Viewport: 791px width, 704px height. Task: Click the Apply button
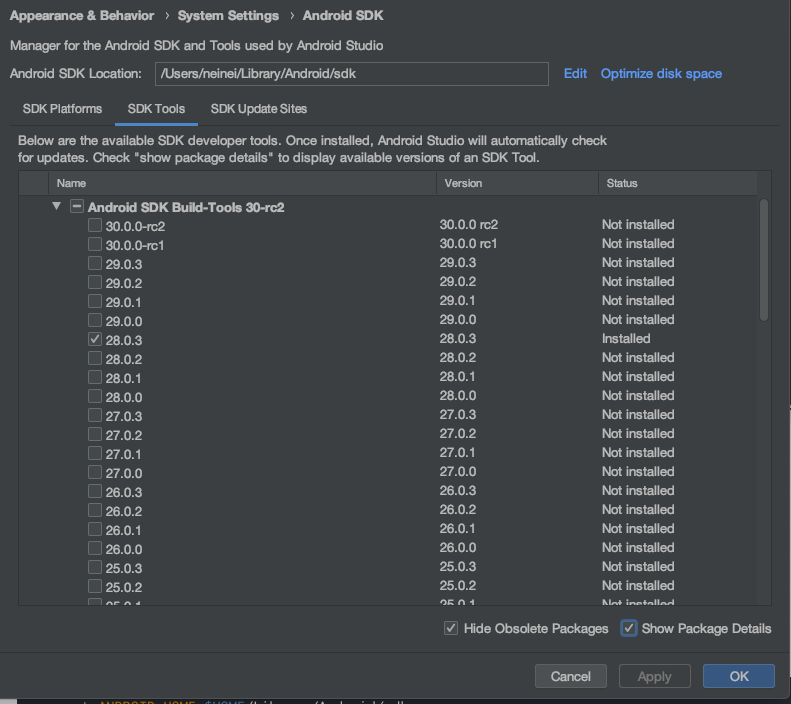coord(654,676)
